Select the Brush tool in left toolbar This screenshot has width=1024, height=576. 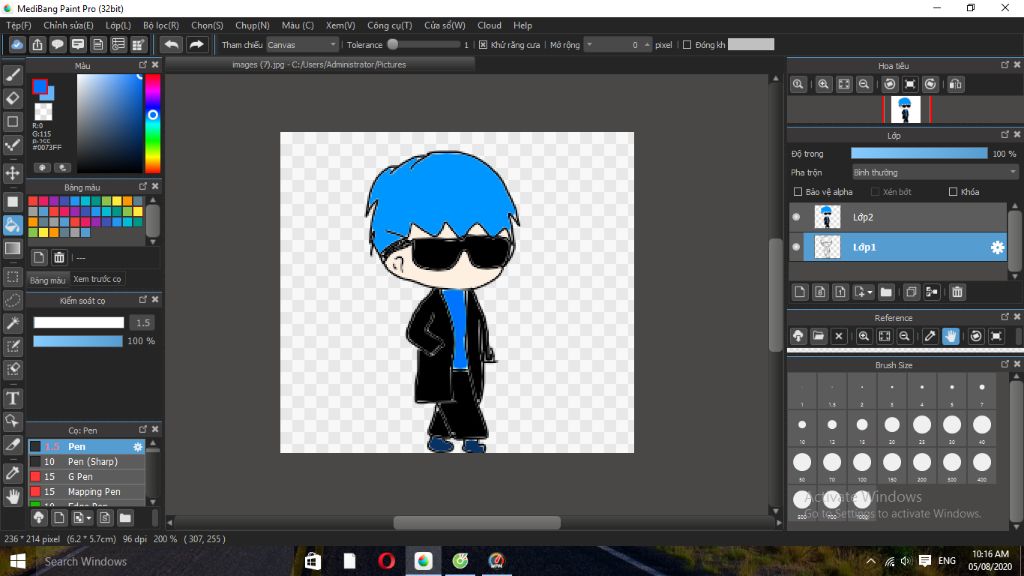pos(12,75)
